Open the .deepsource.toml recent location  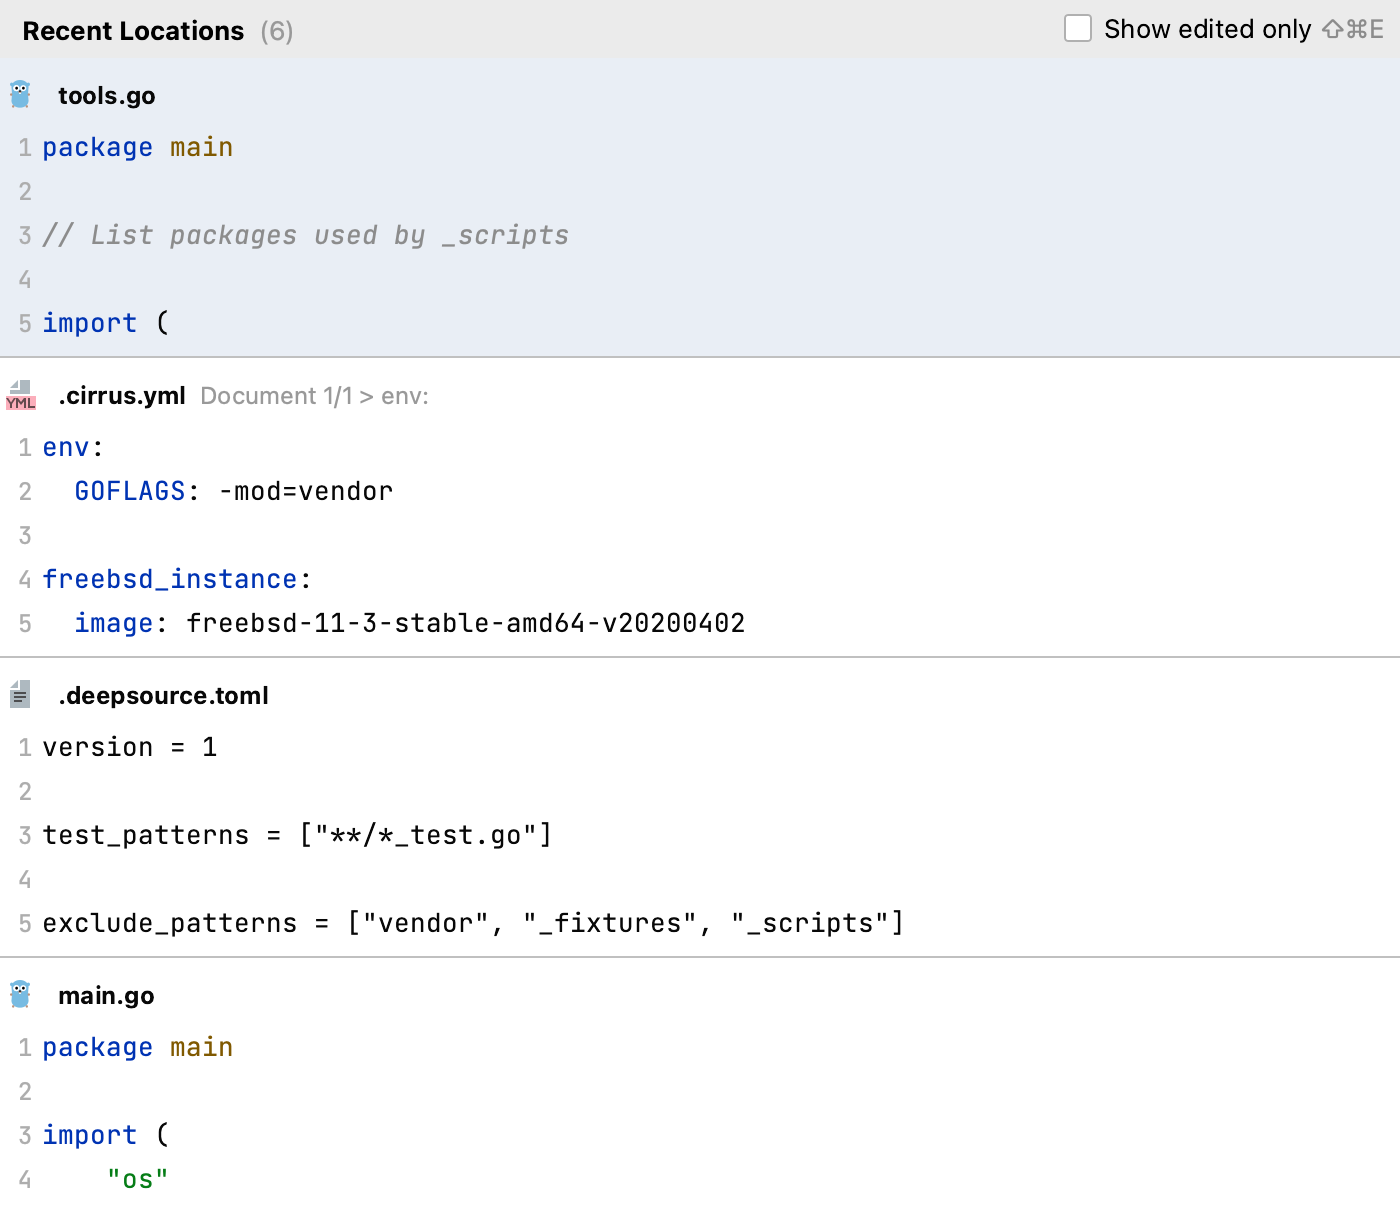tap(163, 696)
